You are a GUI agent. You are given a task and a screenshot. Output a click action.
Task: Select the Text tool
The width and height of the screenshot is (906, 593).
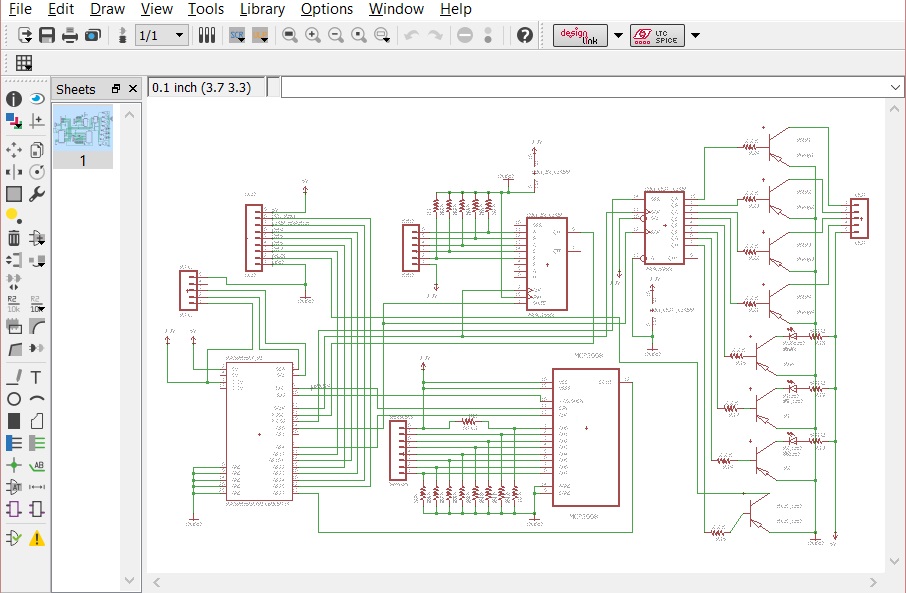[37, 378]
